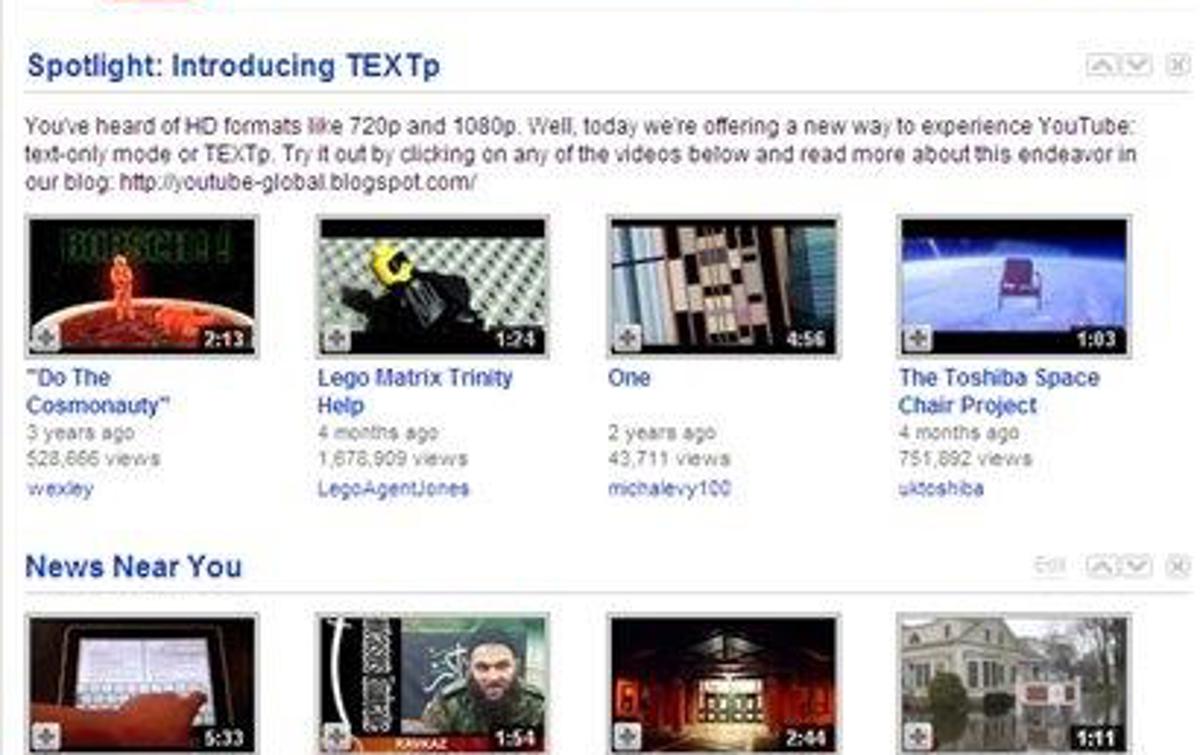Move the News Near You section up
Viewport: 1200px width, 755px height.
pos(1102,567)
